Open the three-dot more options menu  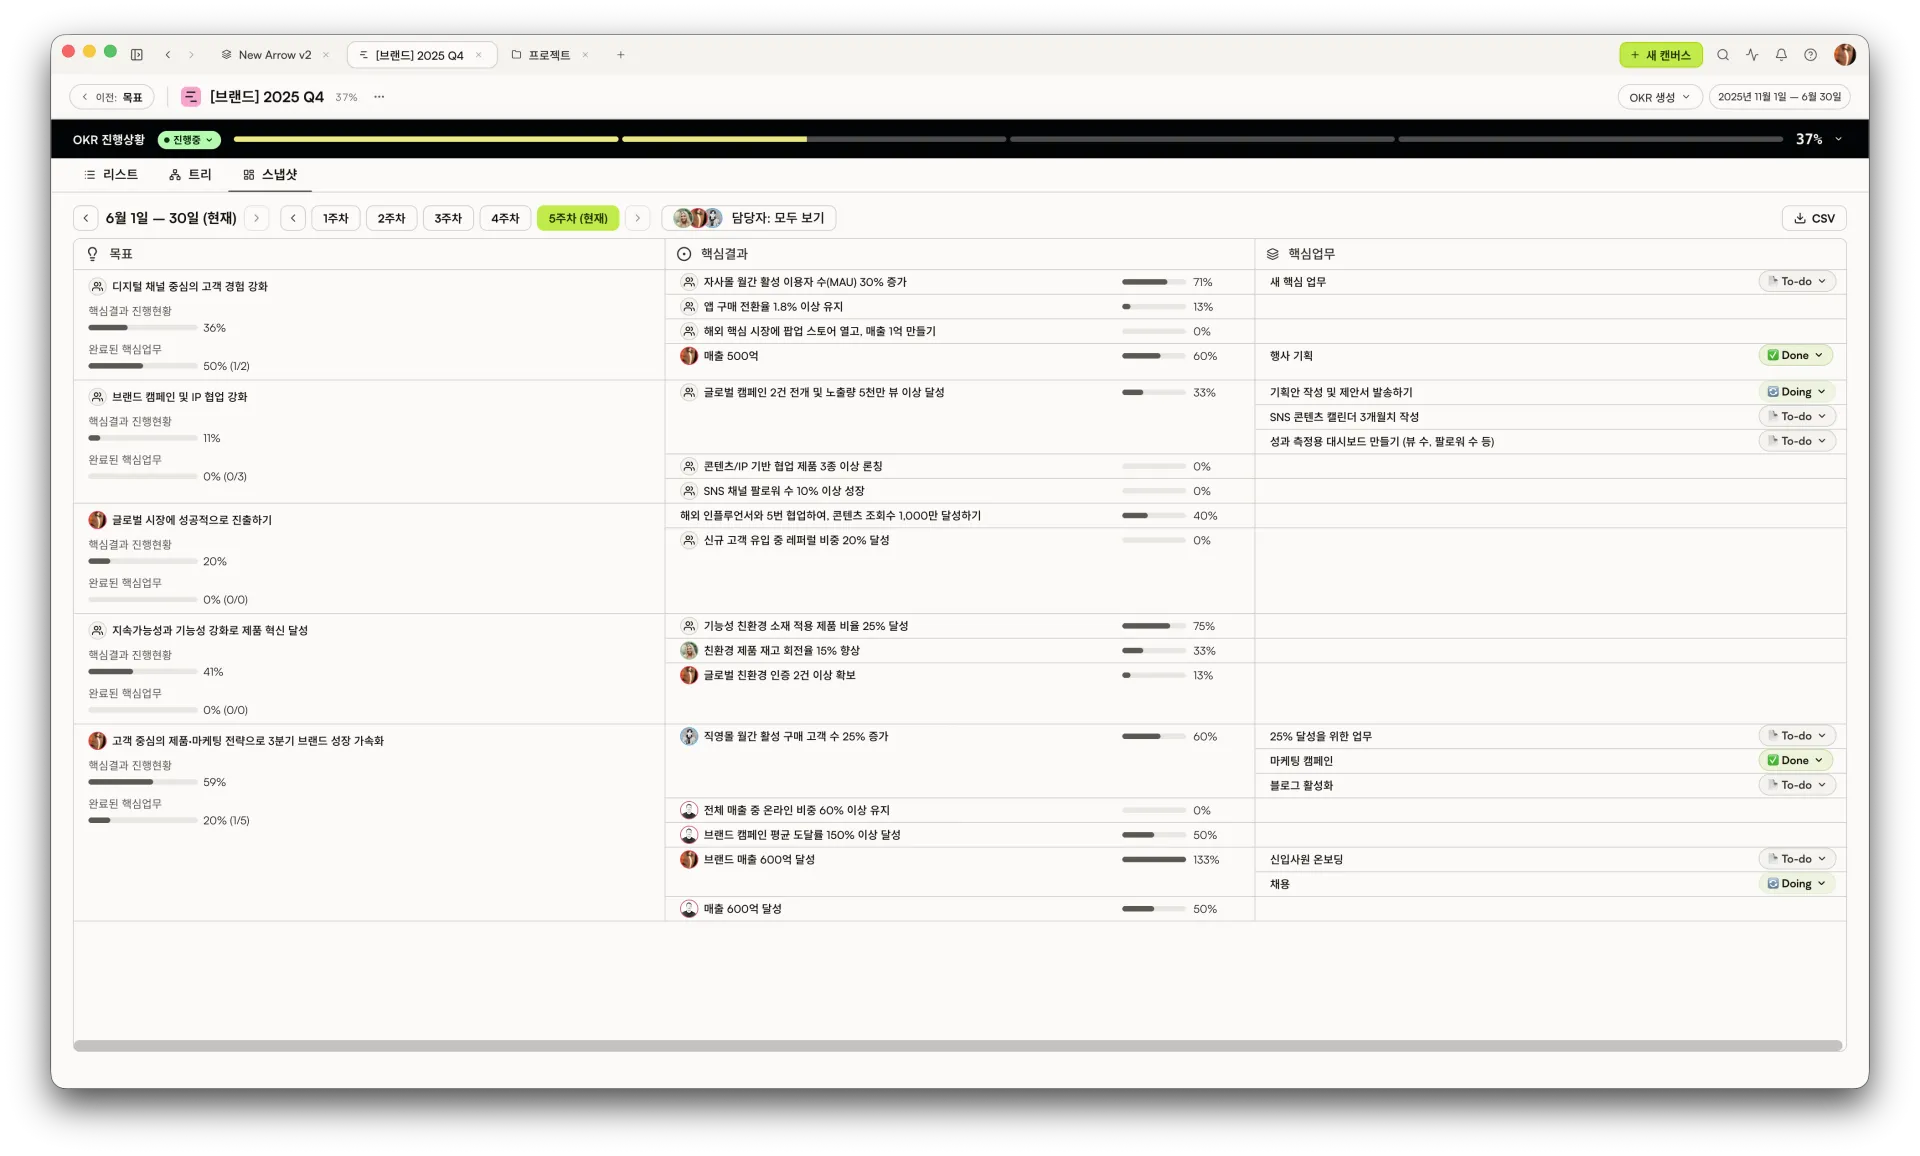[x=379, y=97]
